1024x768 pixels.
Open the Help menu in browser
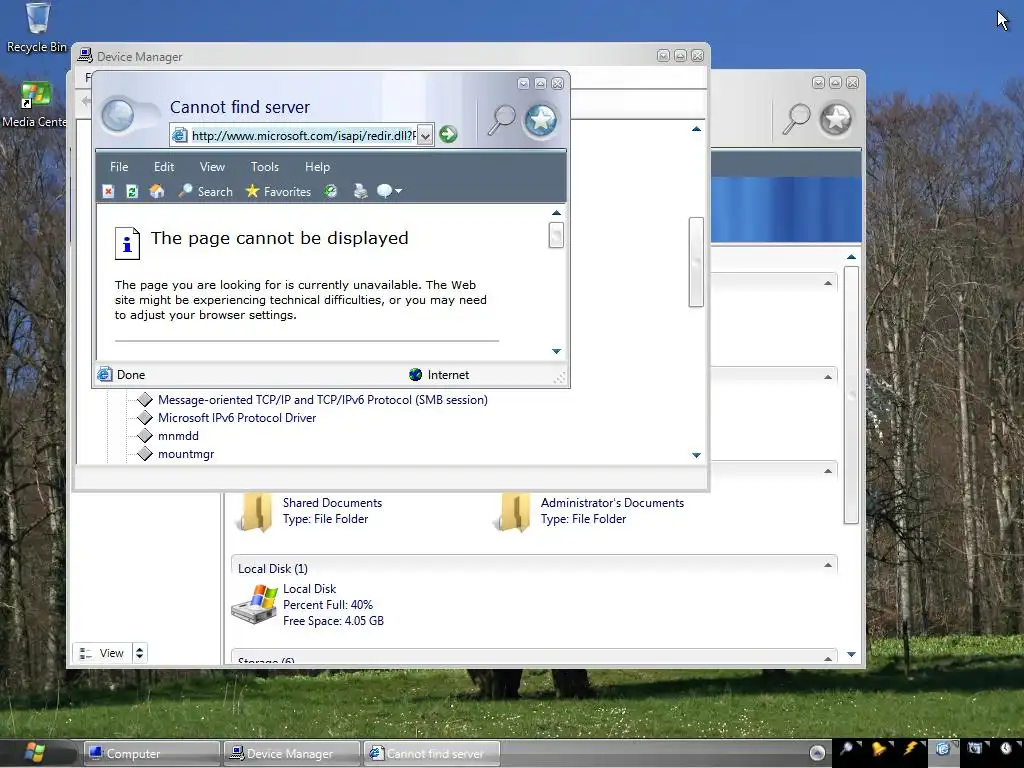pyautogui.click(x=317, y=167)
